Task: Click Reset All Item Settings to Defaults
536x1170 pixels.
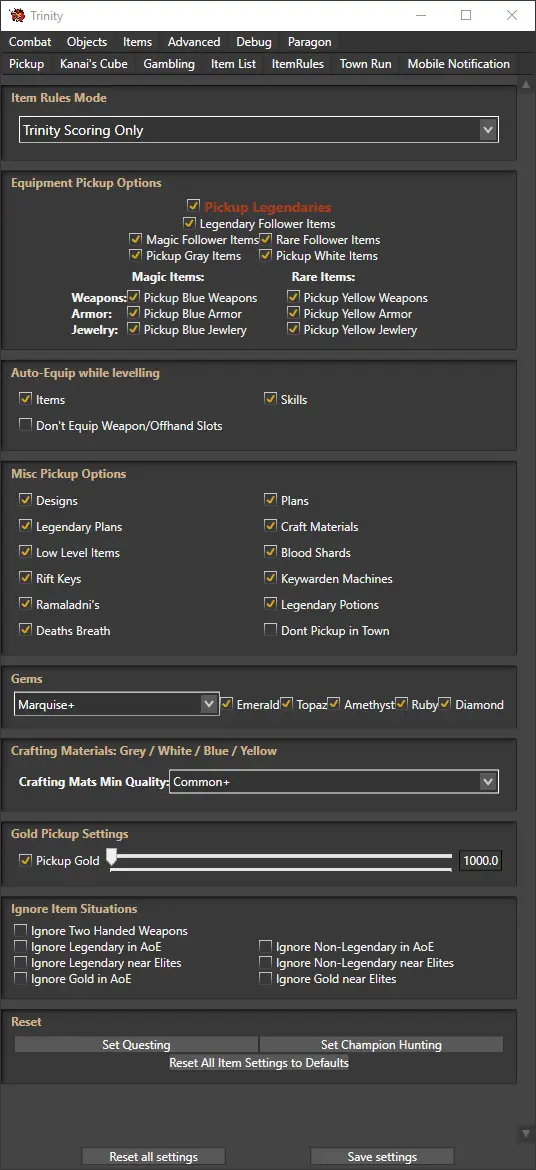Action: [259, 1062]
